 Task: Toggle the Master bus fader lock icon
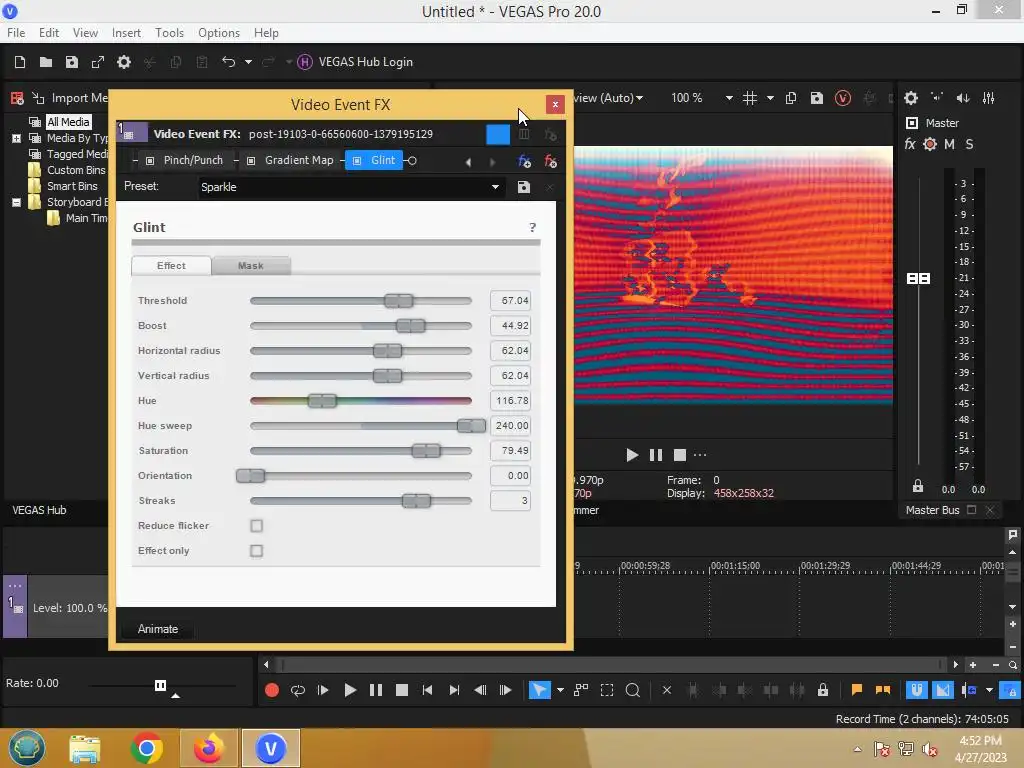click(918, 486)
